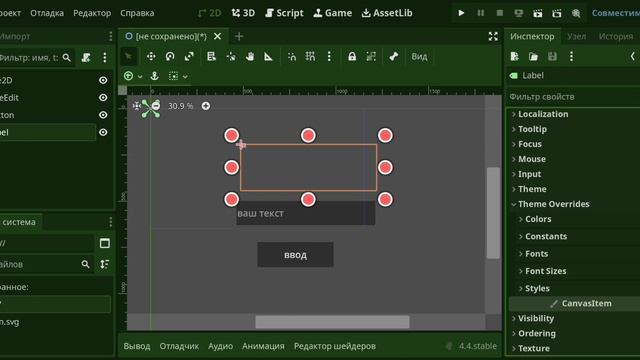Open the Отладчик bottom panel
Viewport: 640px width, 360px height.
click(x=179, y=346)
